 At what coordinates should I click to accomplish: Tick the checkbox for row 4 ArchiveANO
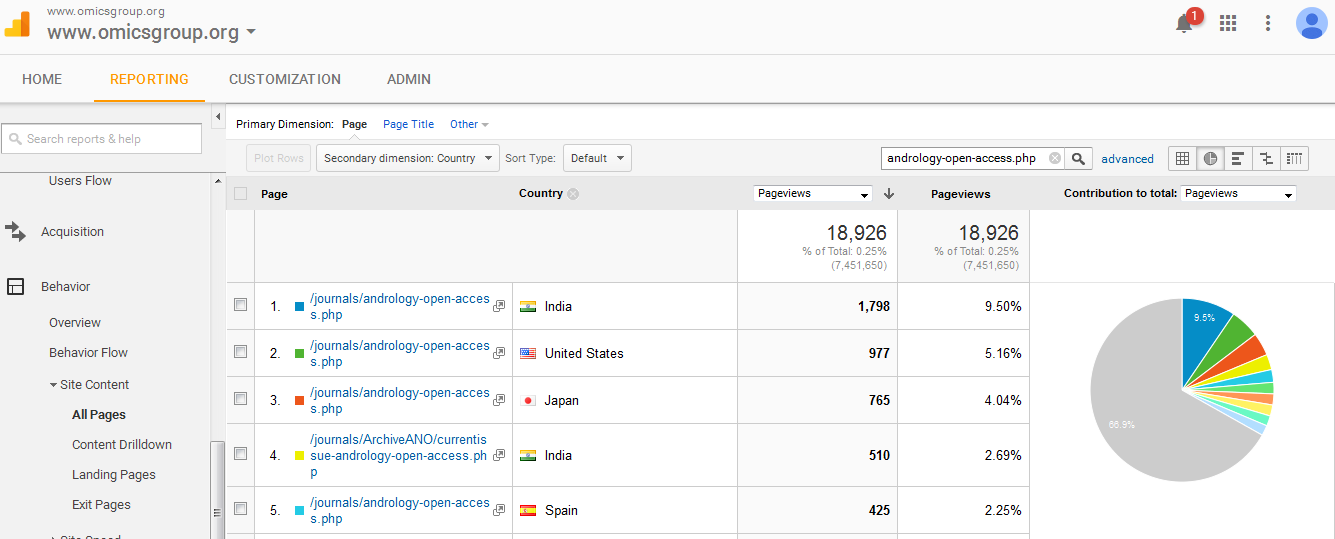[x=240, y=454]
